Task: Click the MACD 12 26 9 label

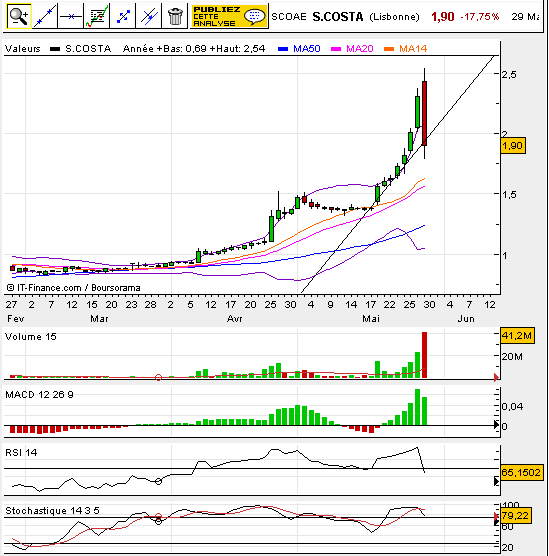Action: (39, 395)
